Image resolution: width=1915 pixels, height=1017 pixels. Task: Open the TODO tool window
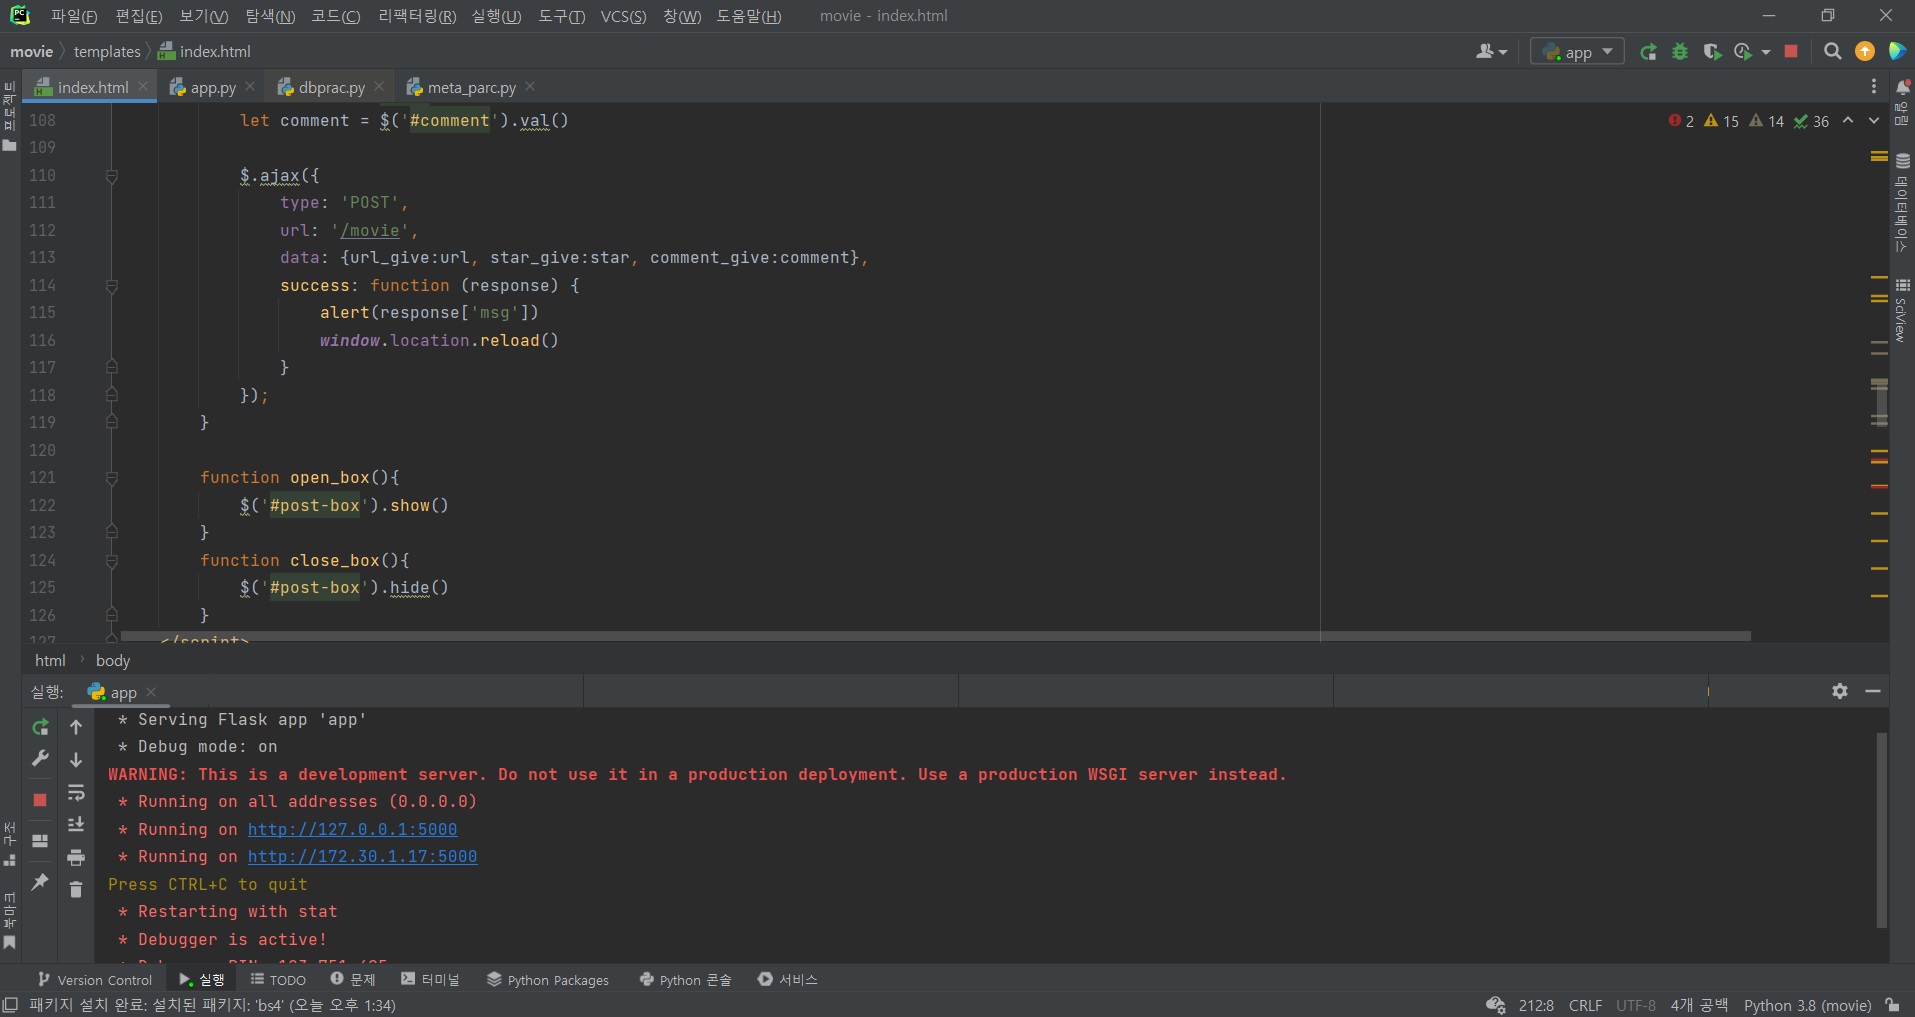coord(278,980)
